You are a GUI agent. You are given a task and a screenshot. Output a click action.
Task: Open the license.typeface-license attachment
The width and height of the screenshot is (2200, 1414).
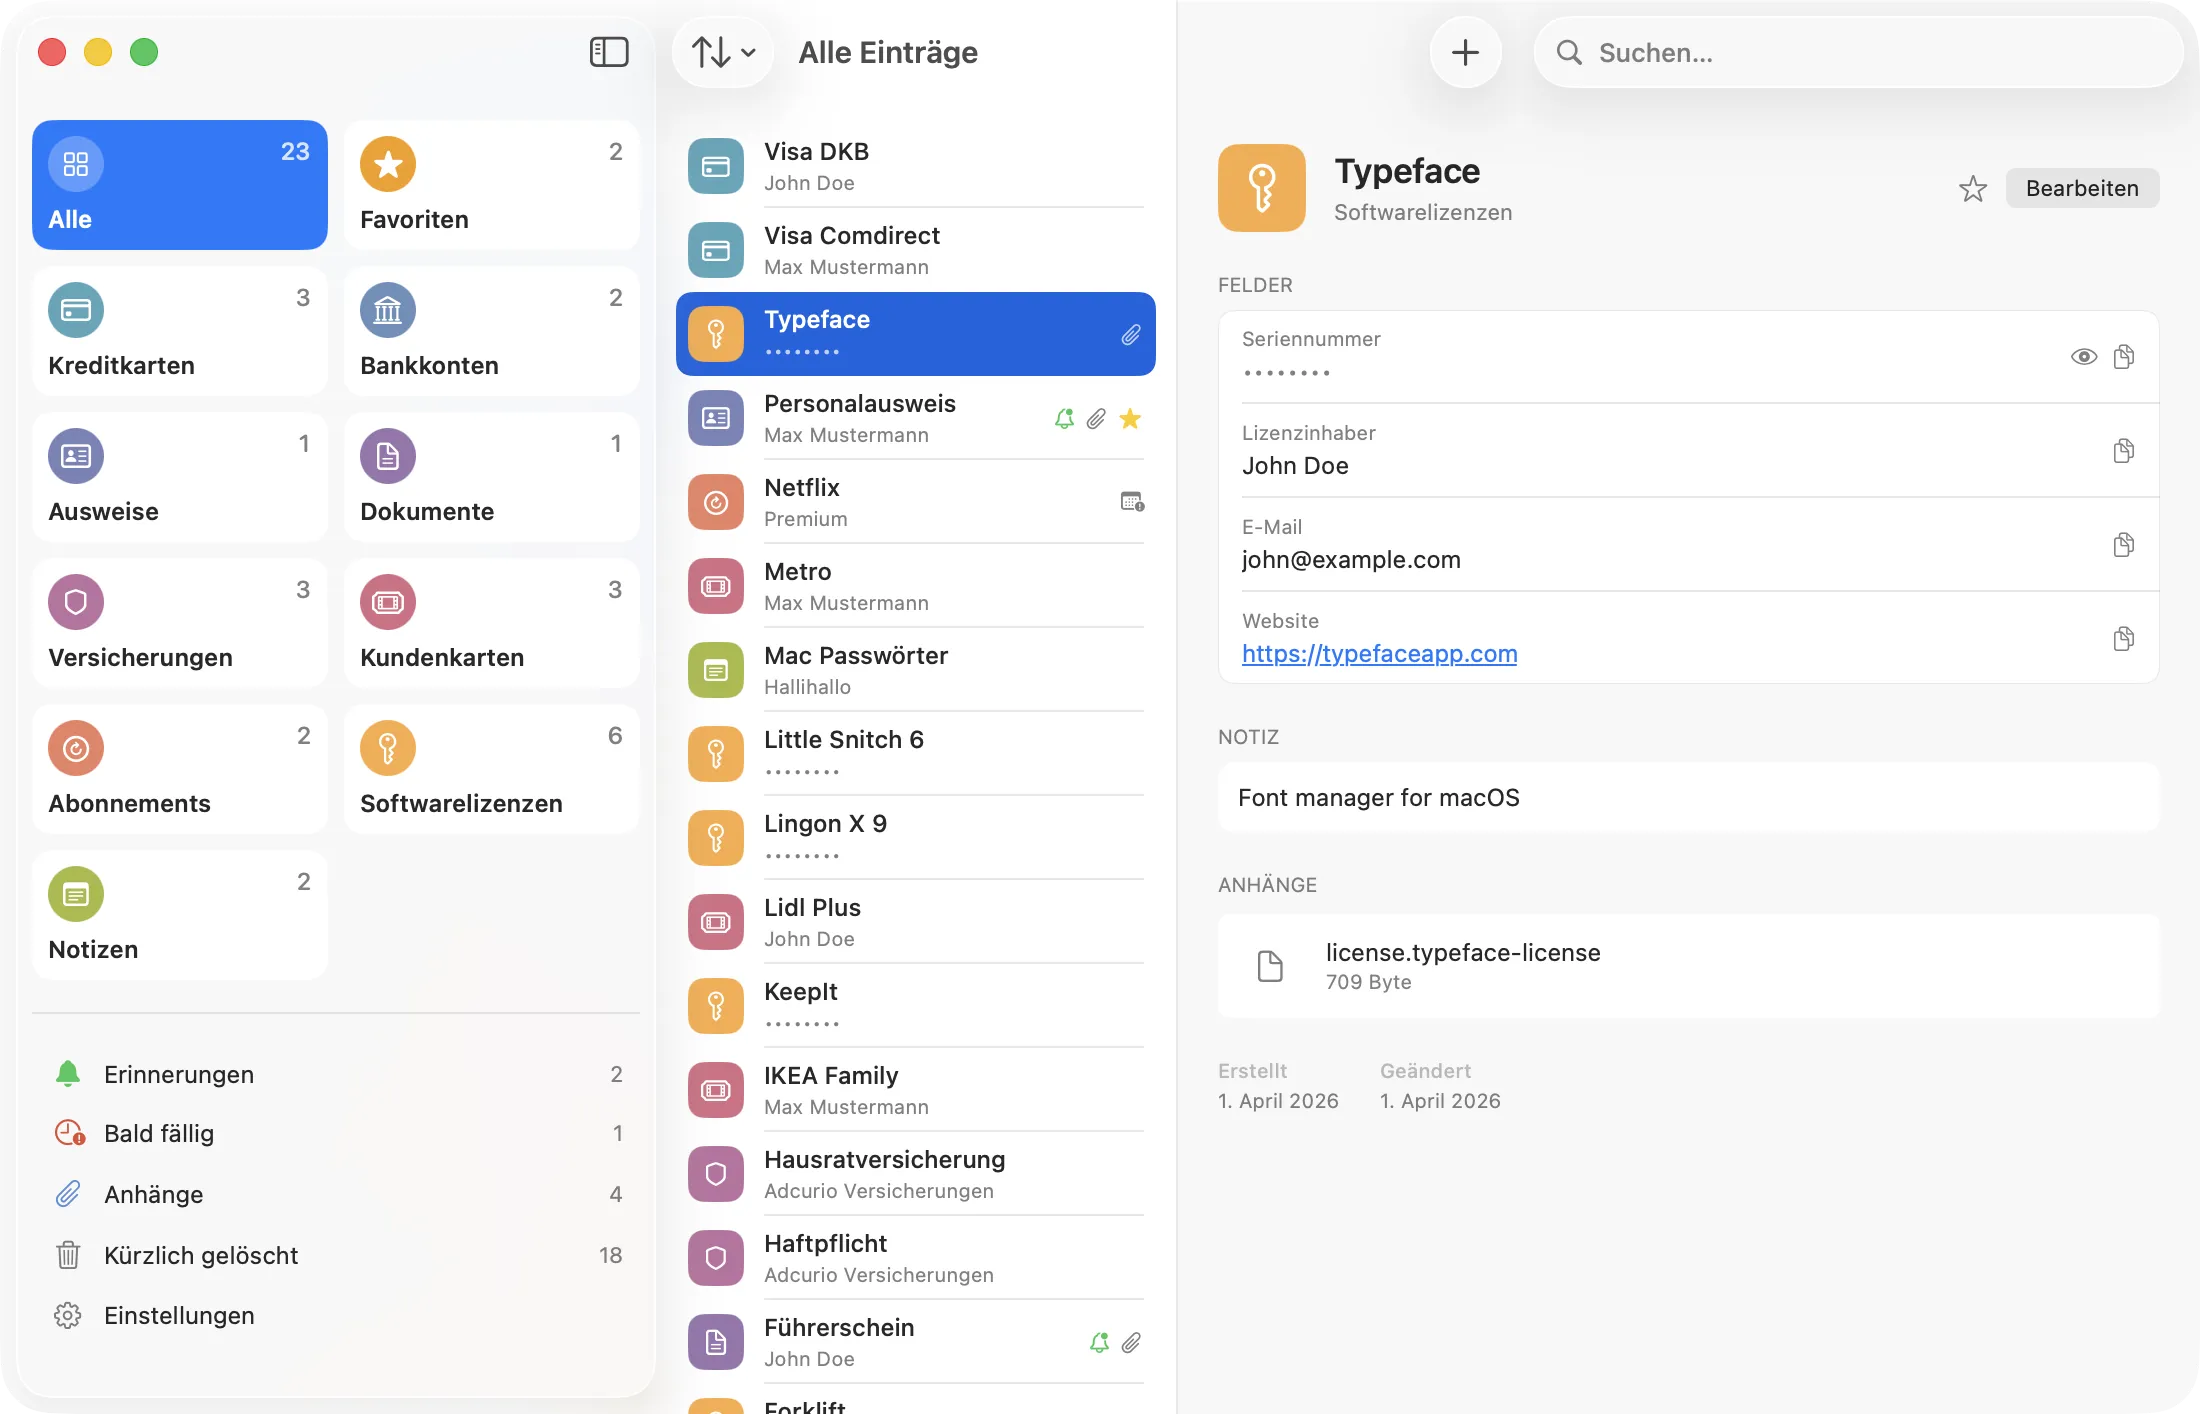point(1462,966)
